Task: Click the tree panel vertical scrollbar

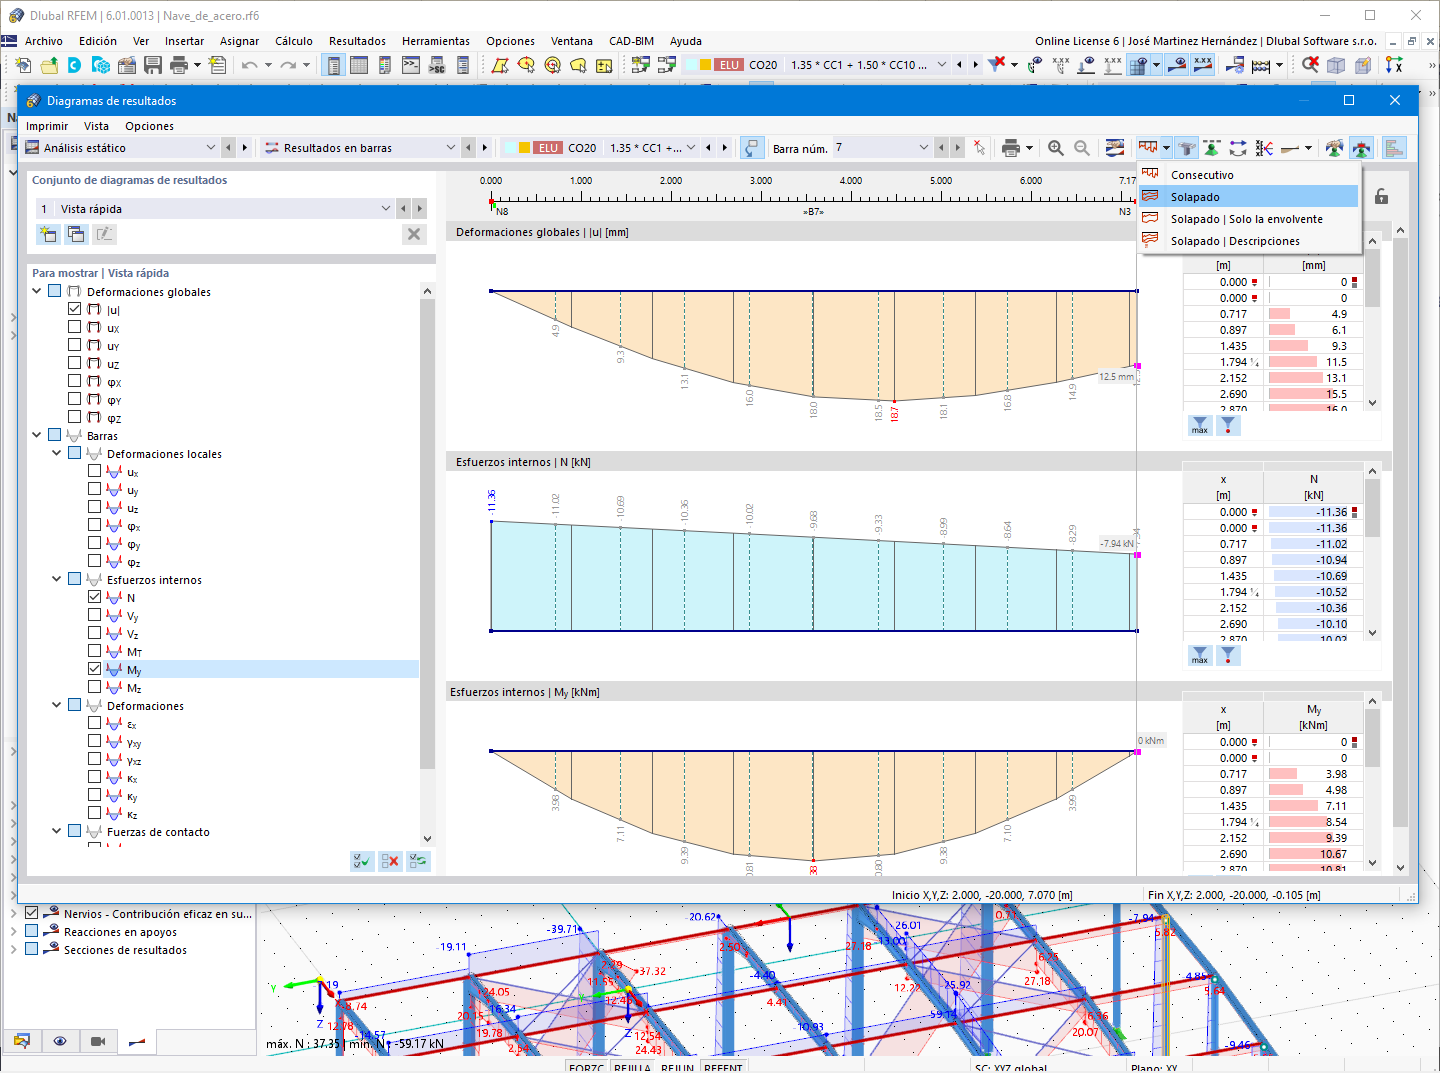Action: (x=427, y=535)
